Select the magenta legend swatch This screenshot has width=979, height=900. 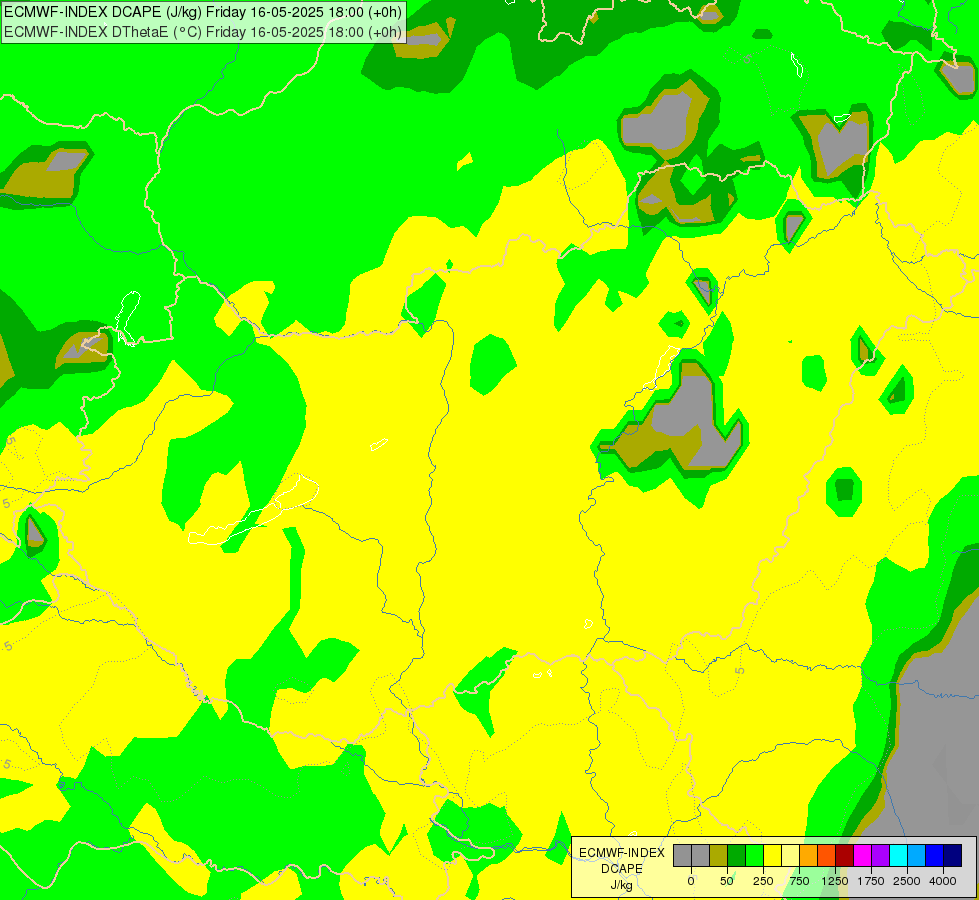(862, 856)
